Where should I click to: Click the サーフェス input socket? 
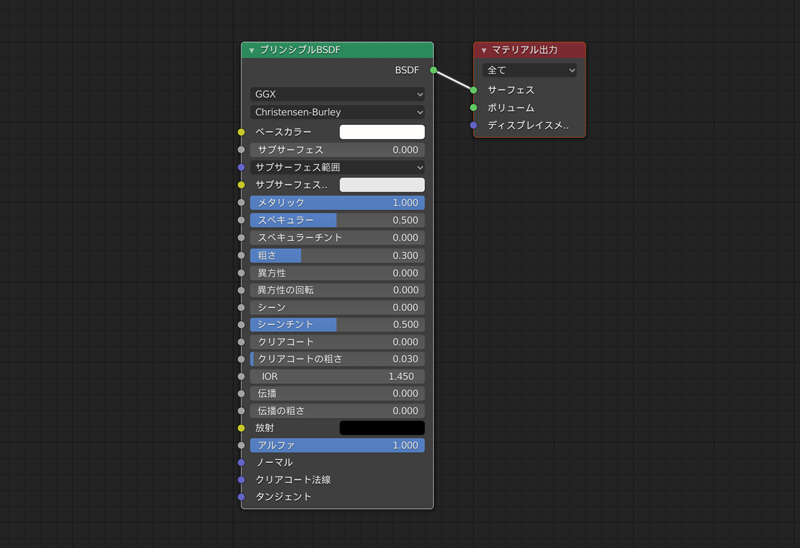click(x=474, y=90)
